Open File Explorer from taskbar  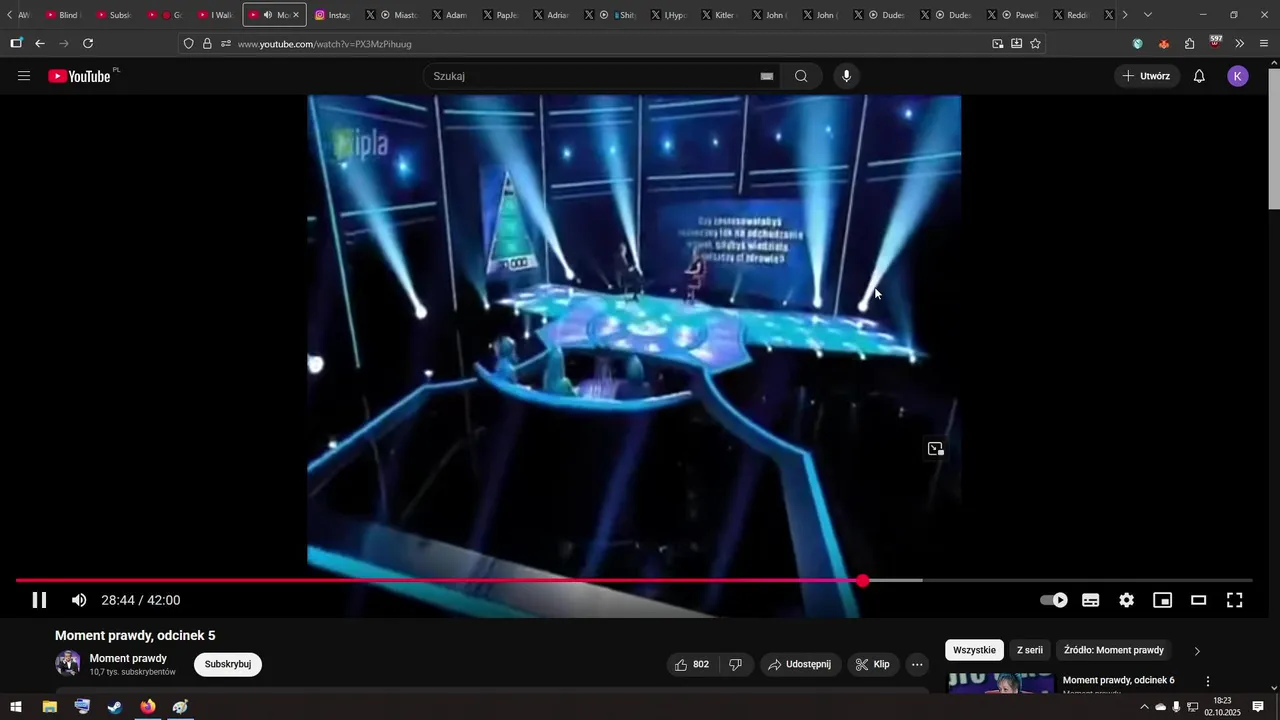pos(49,707)
